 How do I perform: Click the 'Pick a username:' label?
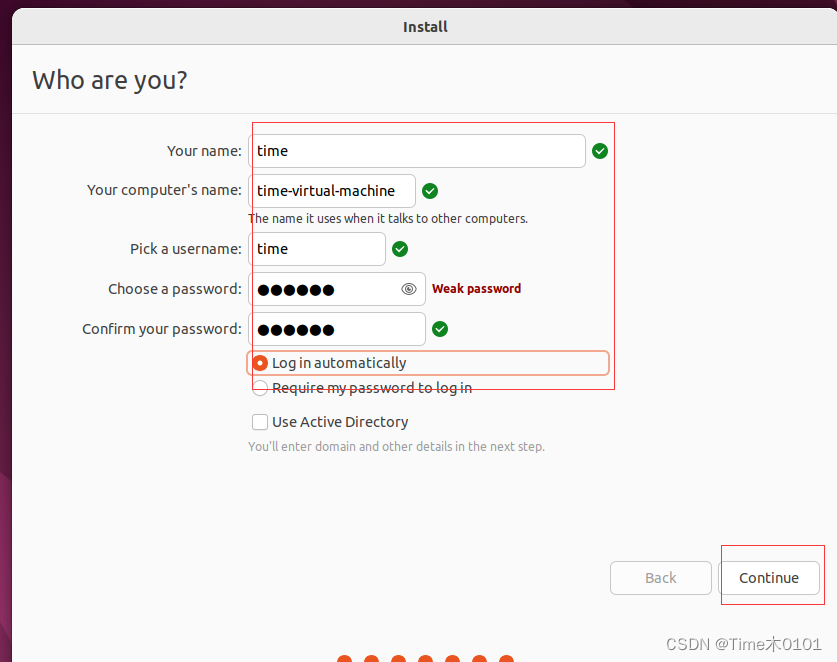click(186, 249)
